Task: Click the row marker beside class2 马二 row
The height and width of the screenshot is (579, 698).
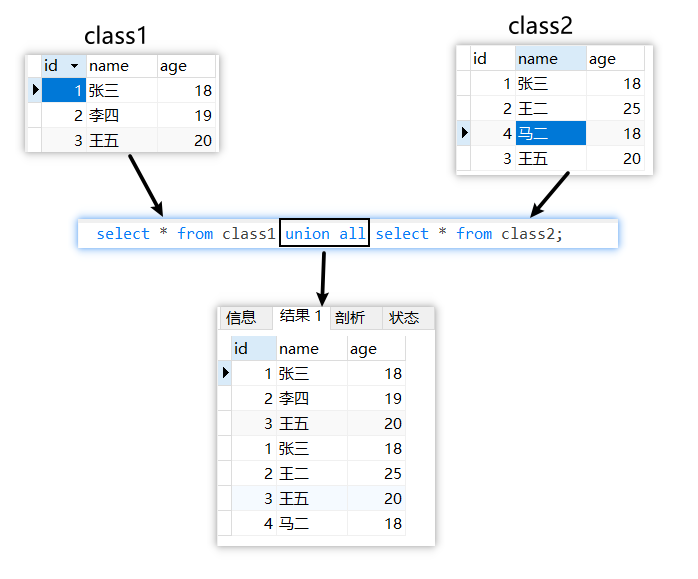Action: click(464, 133)
